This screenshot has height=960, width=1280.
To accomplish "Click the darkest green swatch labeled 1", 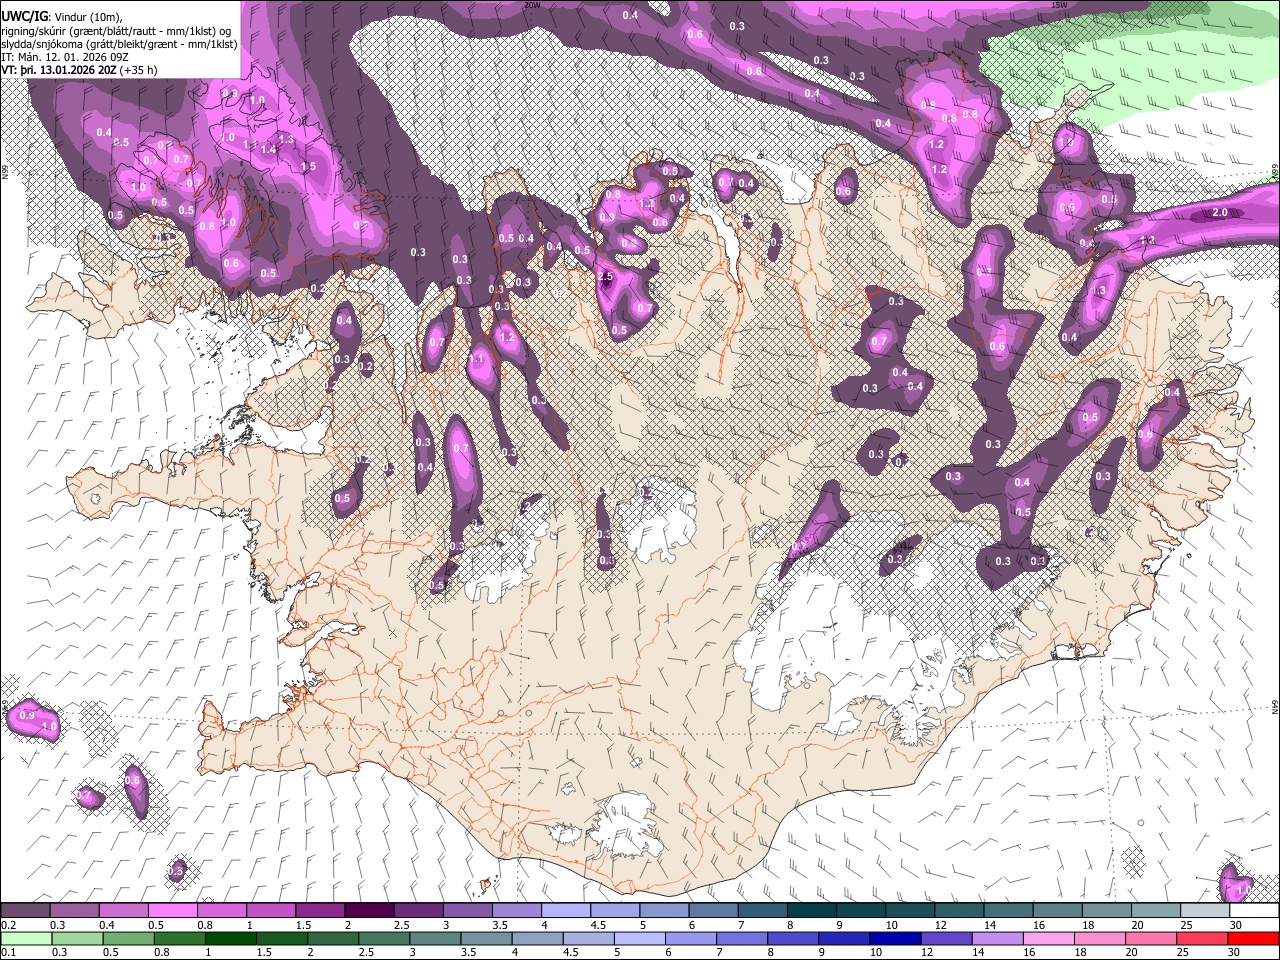I will pos(230,938).
